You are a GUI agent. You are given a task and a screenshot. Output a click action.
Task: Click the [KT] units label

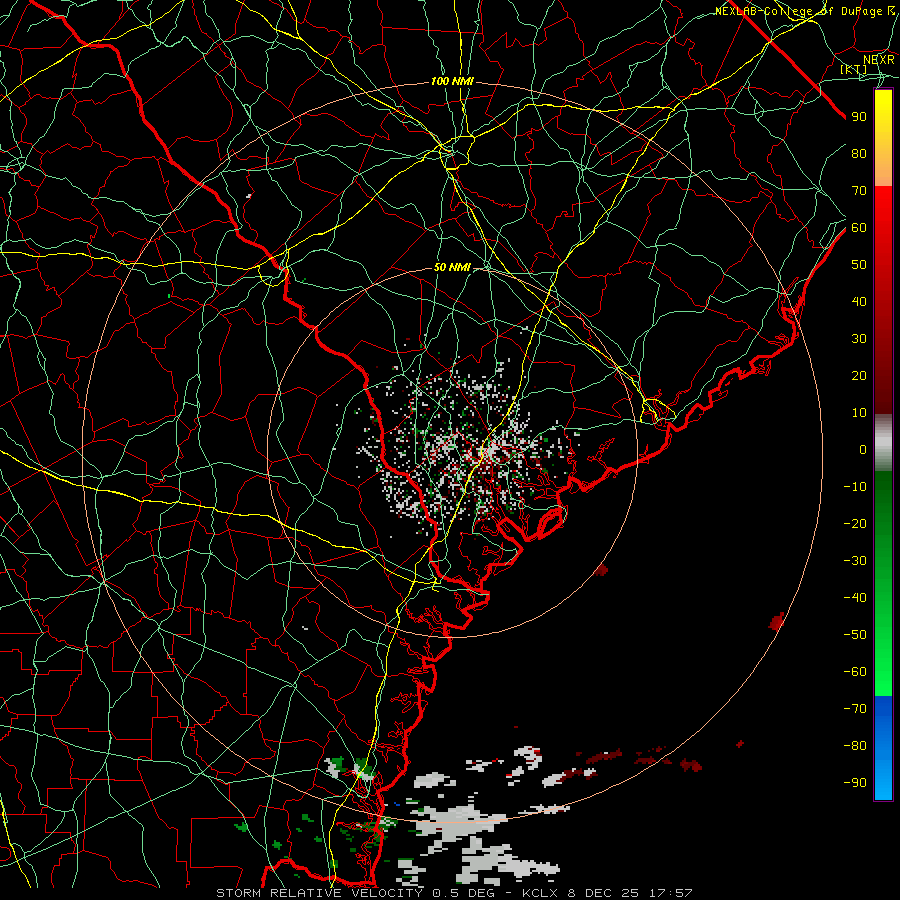[x=854, y=69]
